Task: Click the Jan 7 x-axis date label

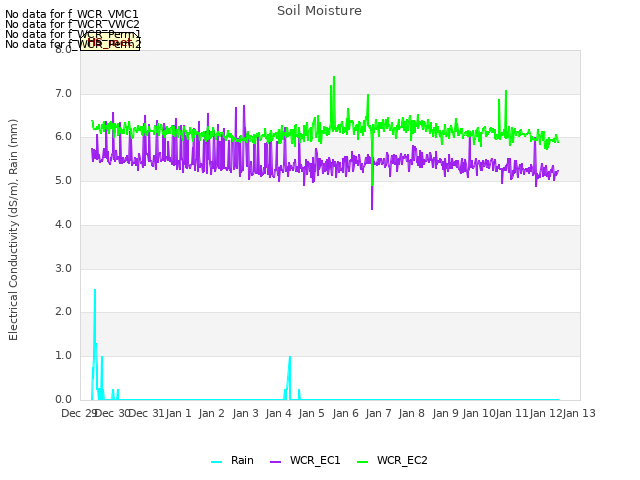Action: coord(378,413)
